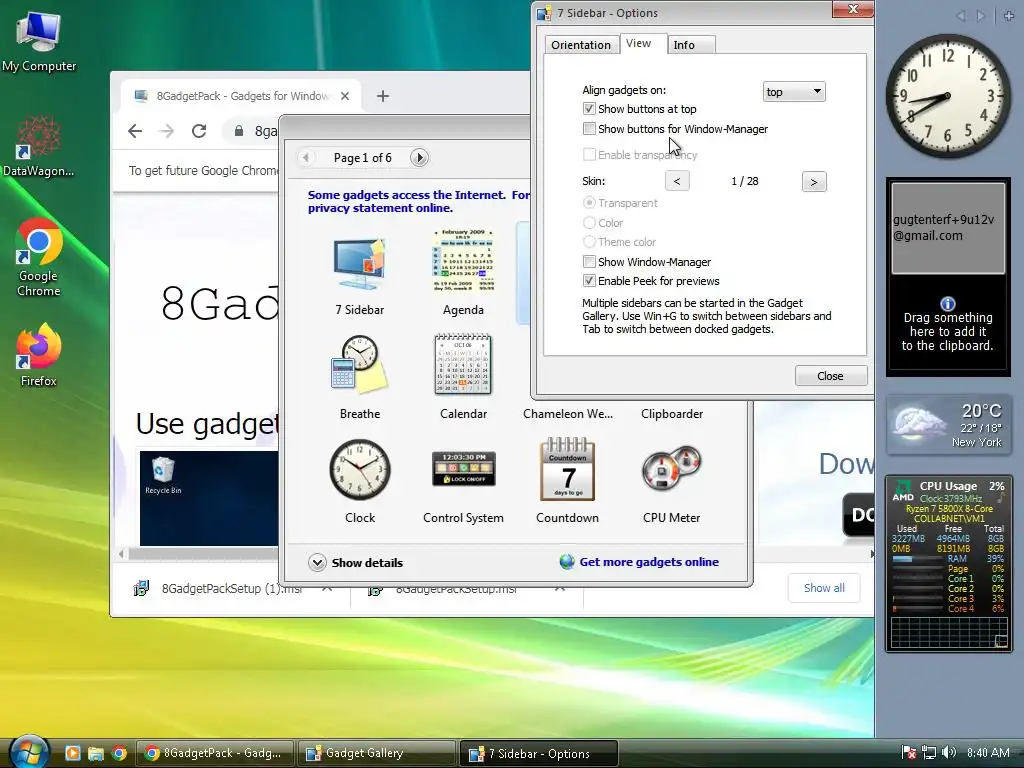The height and width of the screenshot is (768, 1024).
Task: Launch Google Chrome from desktop
Action: 39,258
